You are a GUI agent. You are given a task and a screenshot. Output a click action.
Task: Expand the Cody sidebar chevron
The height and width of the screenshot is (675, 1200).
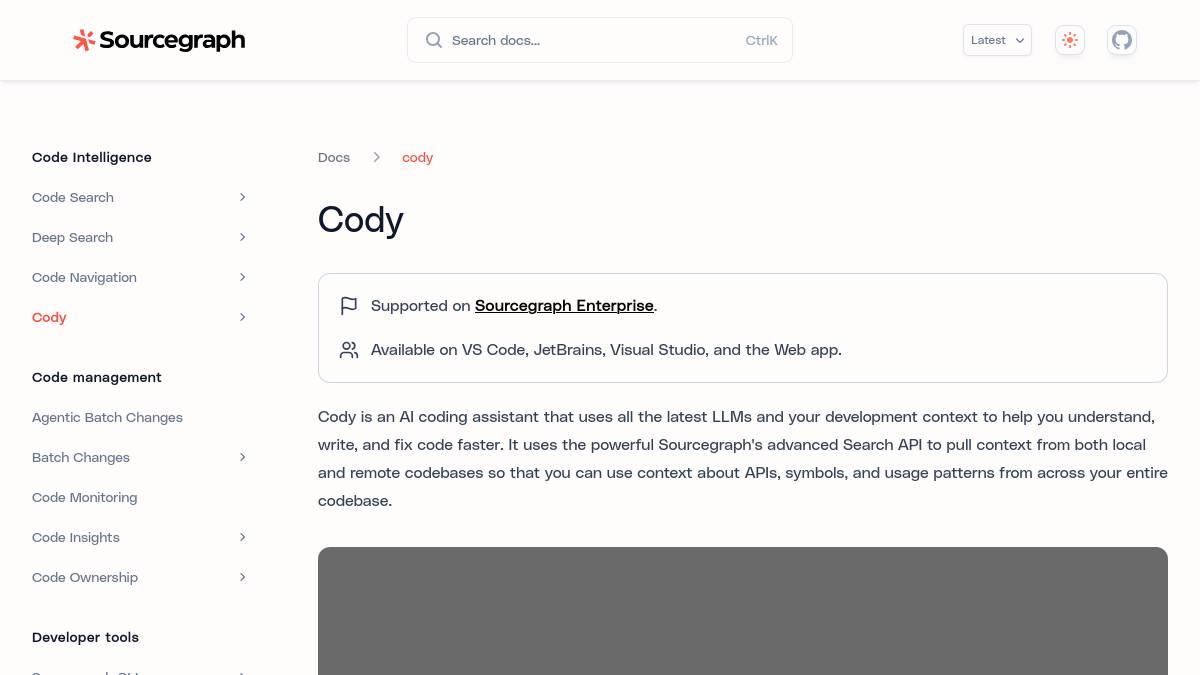pos(242,317)
